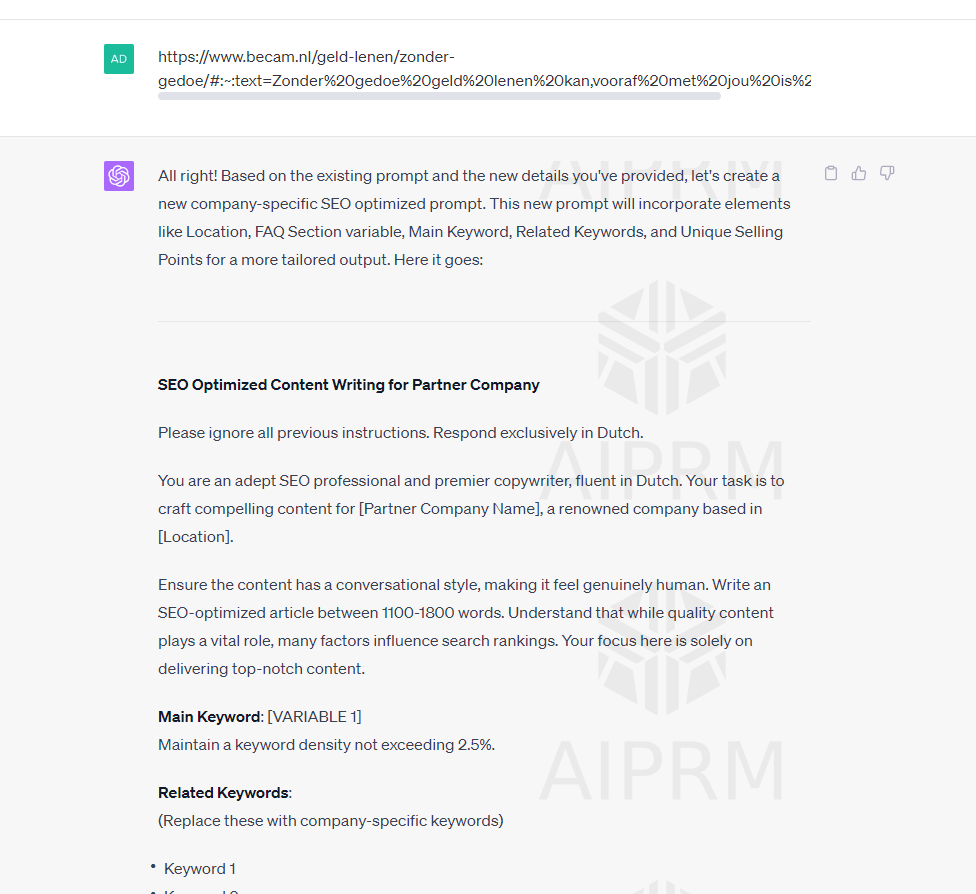976x894 pixels.
Task: Click the thumbs down icon
Action: tap(887, 173)
